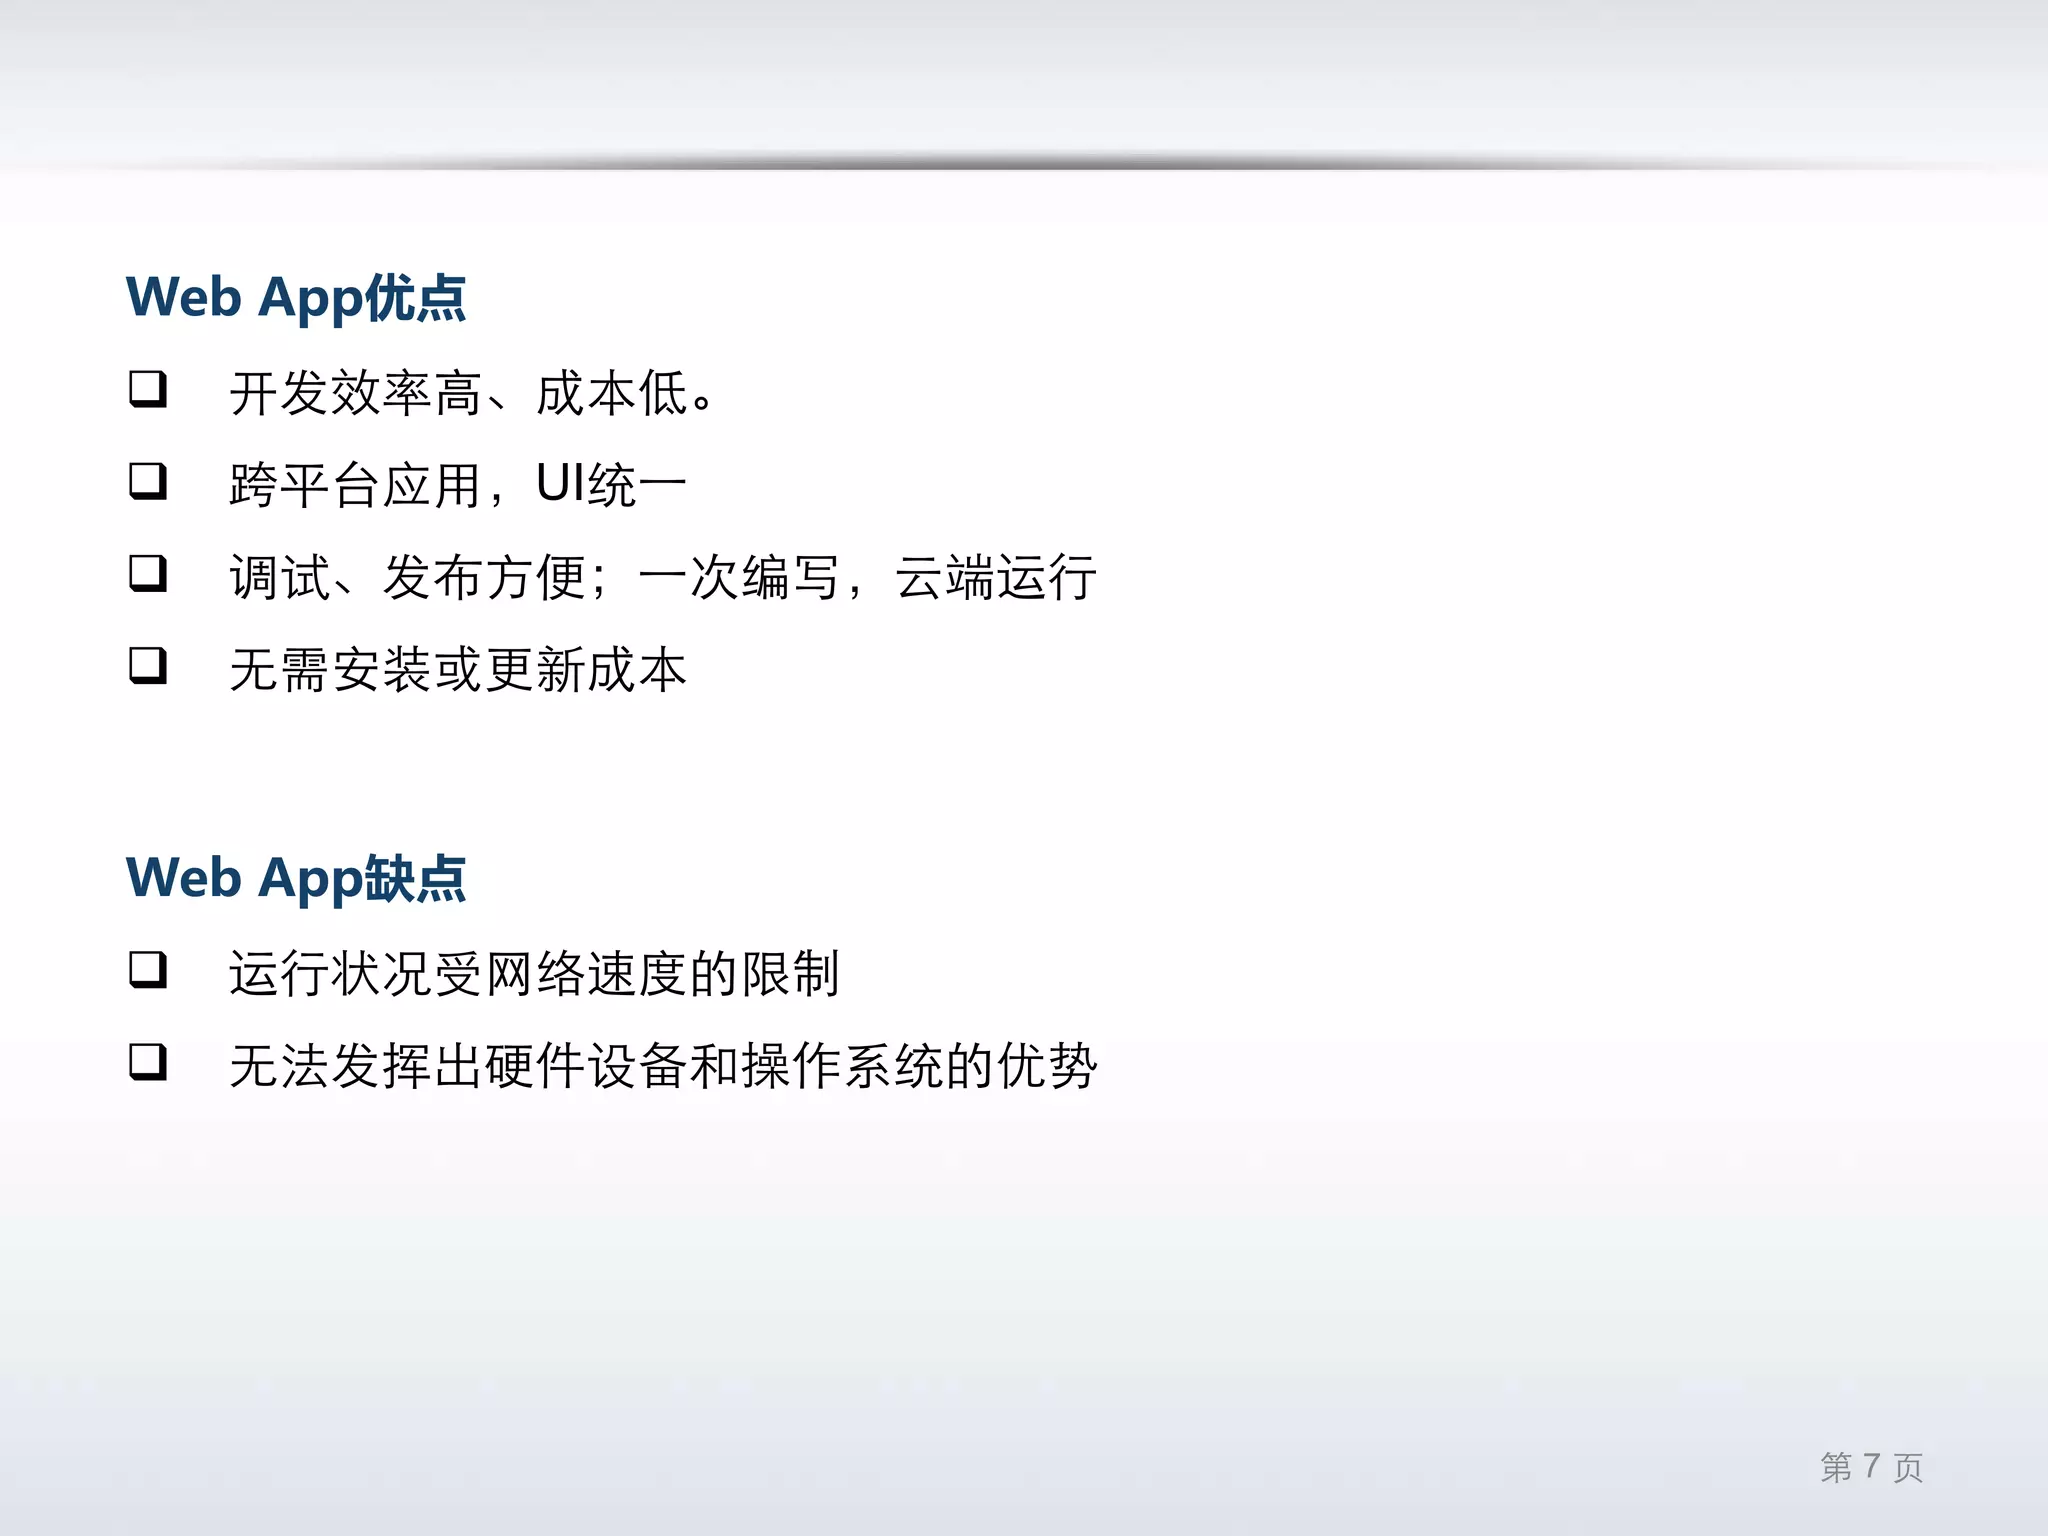The width and height of the screenshot is (2048, 1536).
Task: Select the 成本低 text
Action: click(612, 393)
